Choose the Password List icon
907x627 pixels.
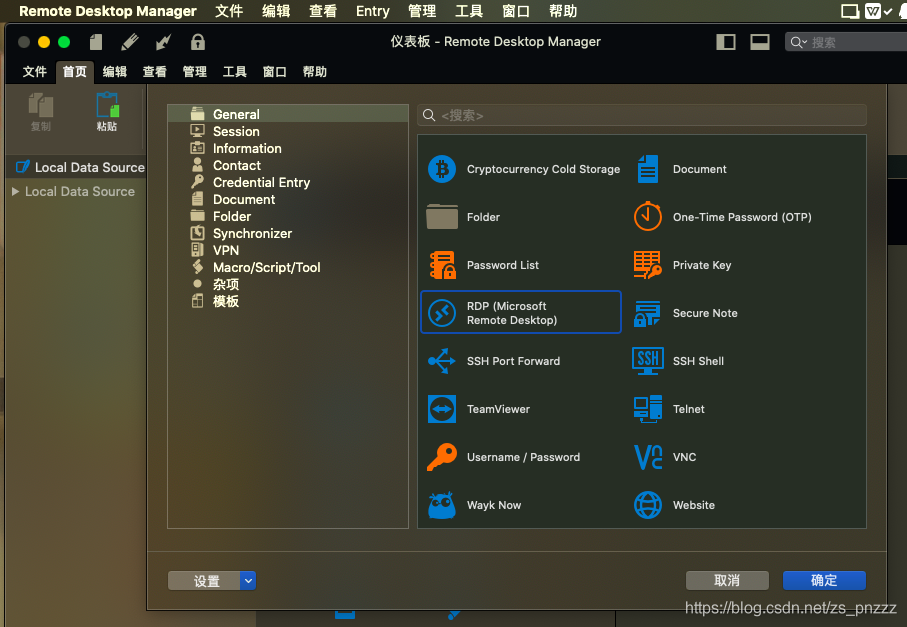(442, 265)
